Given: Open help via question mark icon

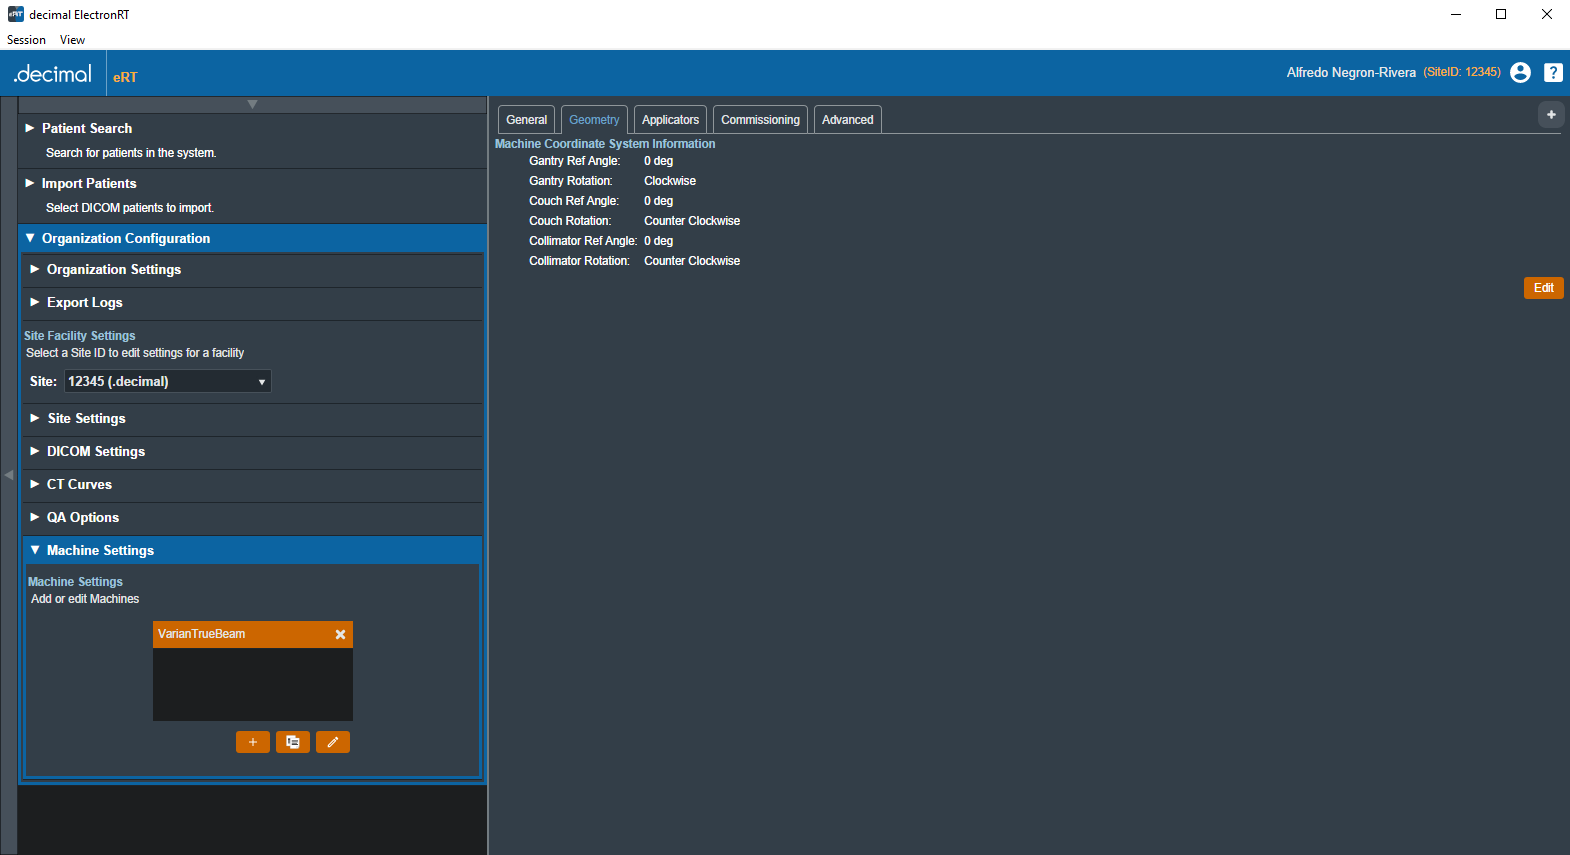Looking at the screenshot, I should pos(1552,73).
